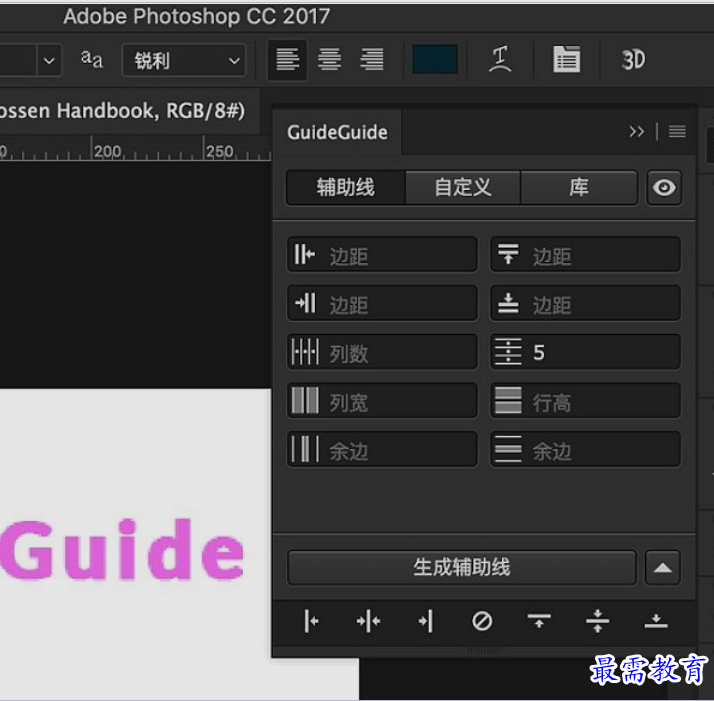Image resolution: width=714 pixels, height=701 pixels.
Task: Select the Handbook document tab
Action: pos(130,111)
